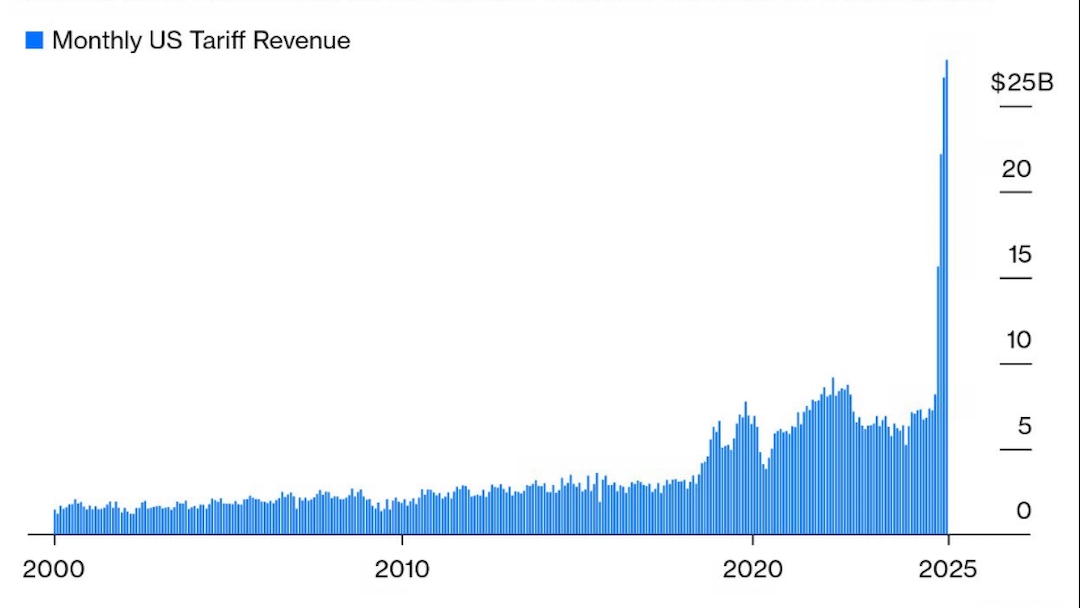Click the tick line beneath the 10 label

[x=1015, y=364]
